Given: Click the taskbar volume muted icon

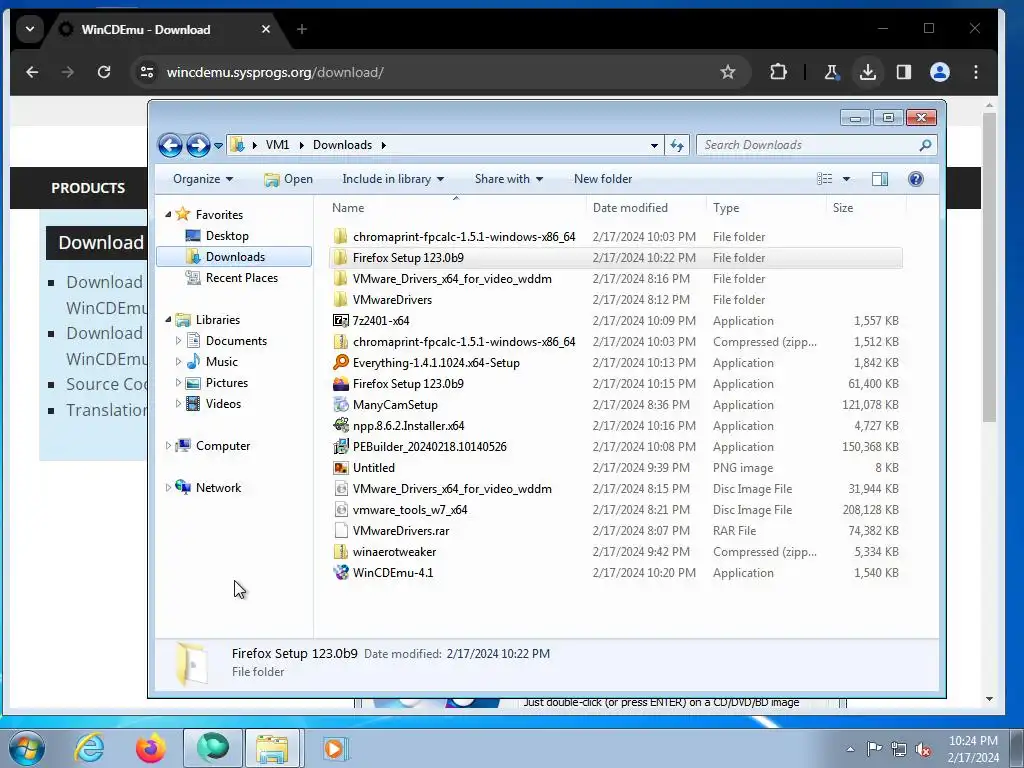Looking at the screenshot, I should (x=923, y=749).
